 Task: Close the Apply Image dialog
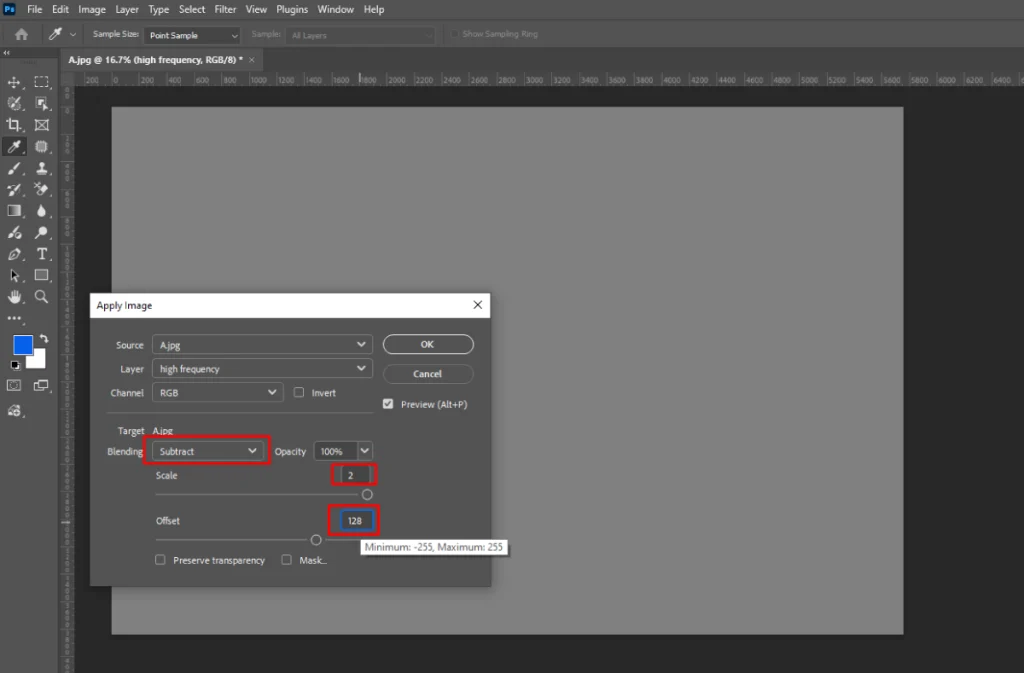pyautogui.click(x=477, y=305)
